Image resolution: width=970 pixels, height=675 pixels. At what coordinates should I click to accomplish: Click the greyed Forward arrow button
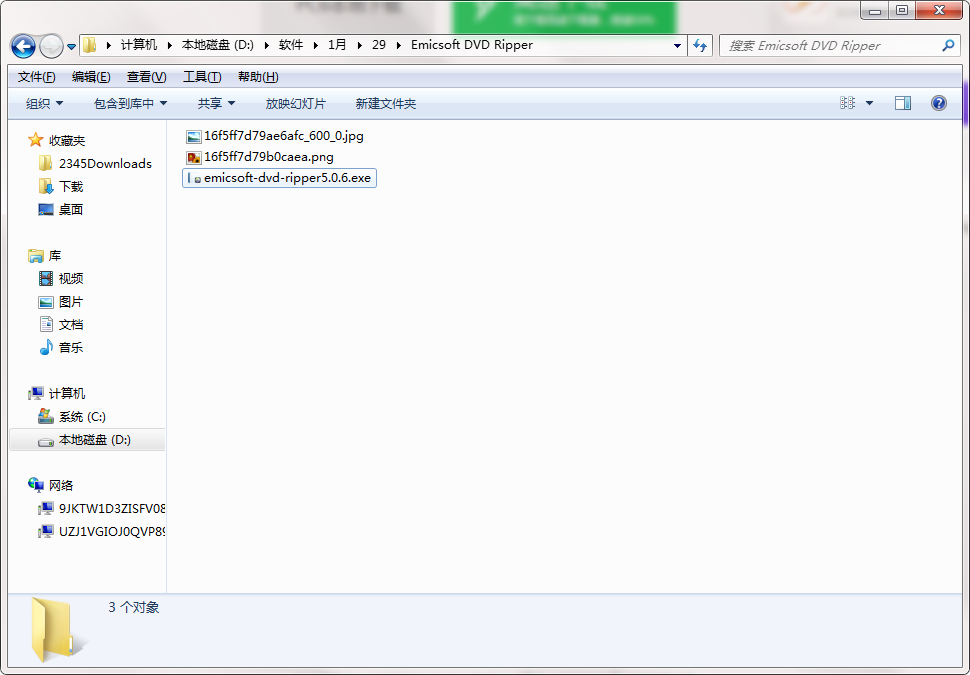click(51, 46)
